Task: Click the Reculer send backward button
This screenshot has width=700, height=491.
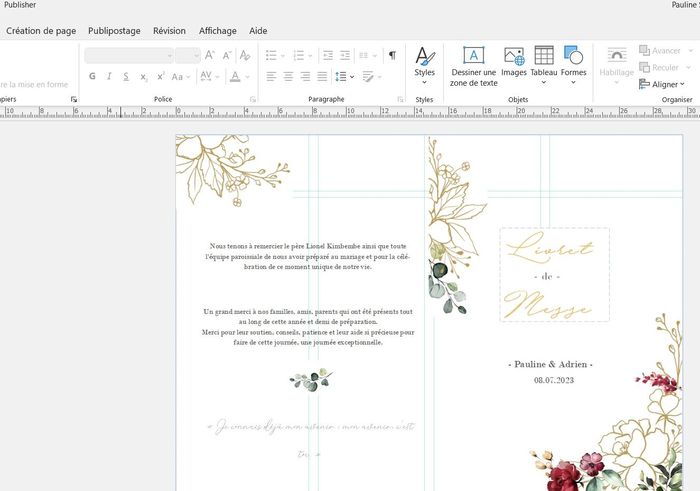Action: click(659, 67)
